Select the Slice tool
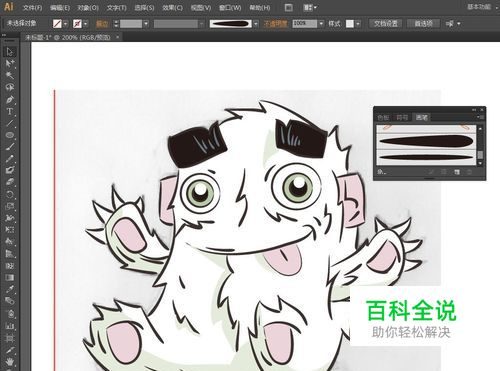Screen dimensions: 500x371 [10, 350]
